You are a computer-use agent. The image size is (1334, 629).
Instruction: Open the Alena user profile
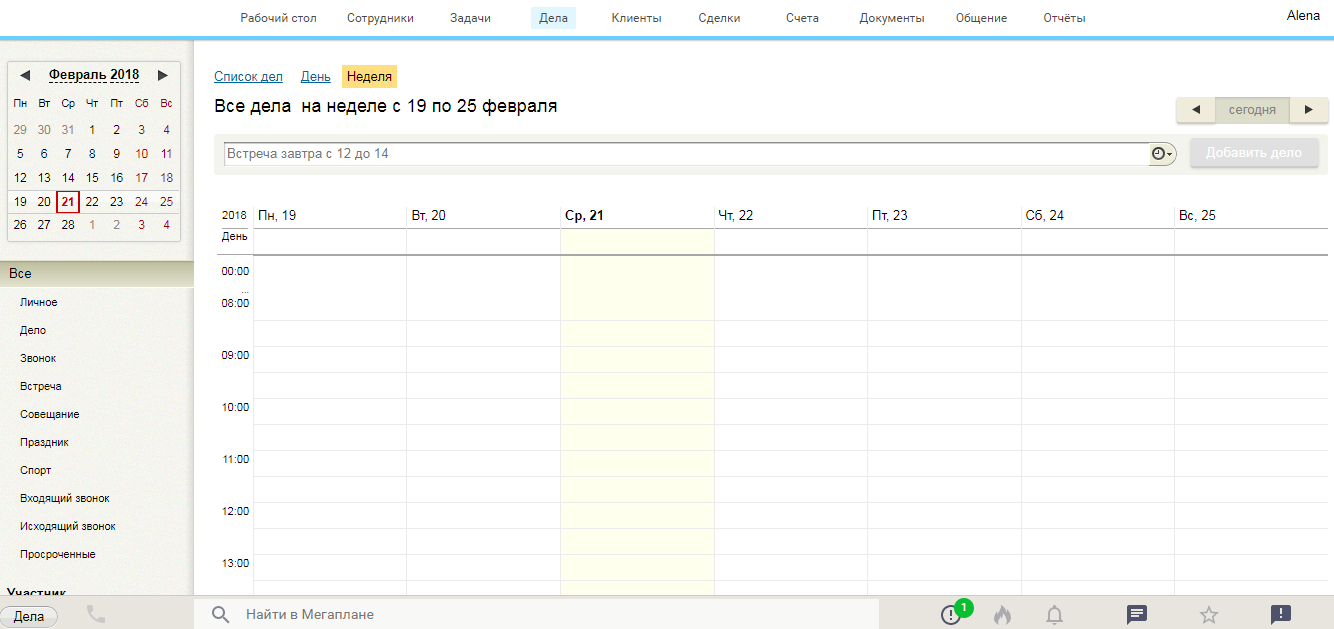[x=1303, y=16]
